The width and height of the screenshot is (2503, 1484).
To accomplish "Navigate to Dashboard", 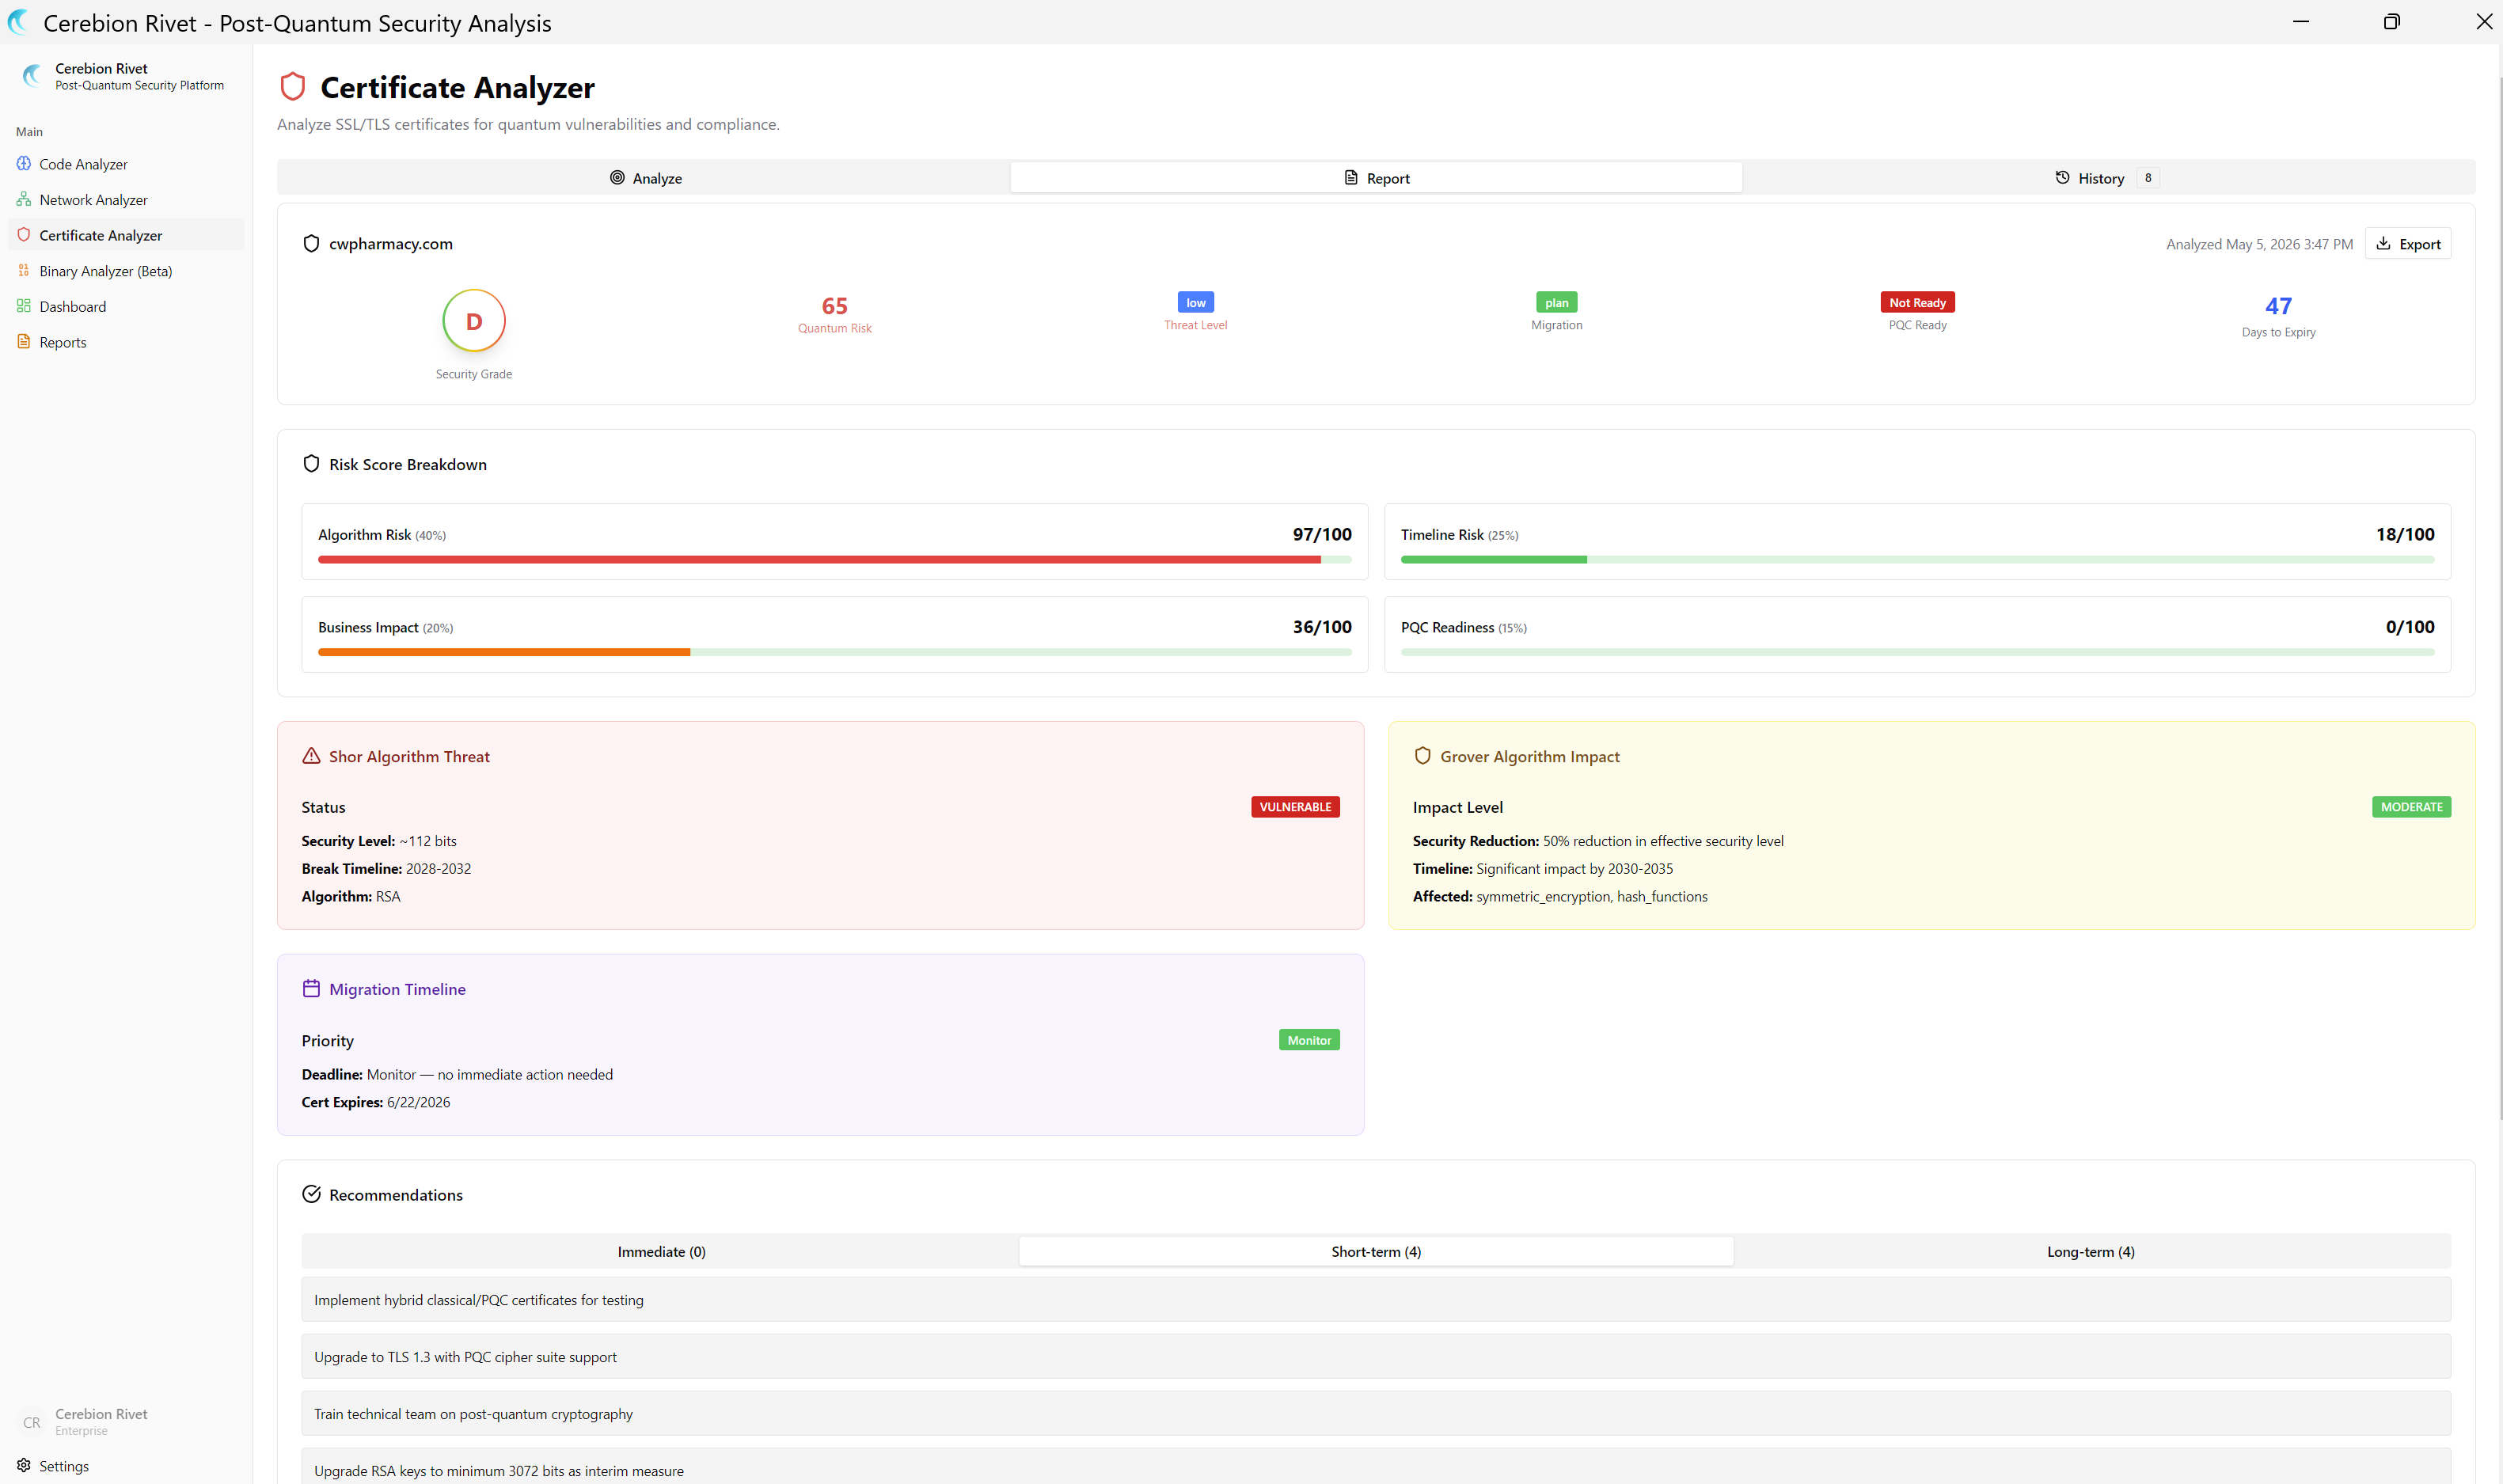I will [126, 306].
